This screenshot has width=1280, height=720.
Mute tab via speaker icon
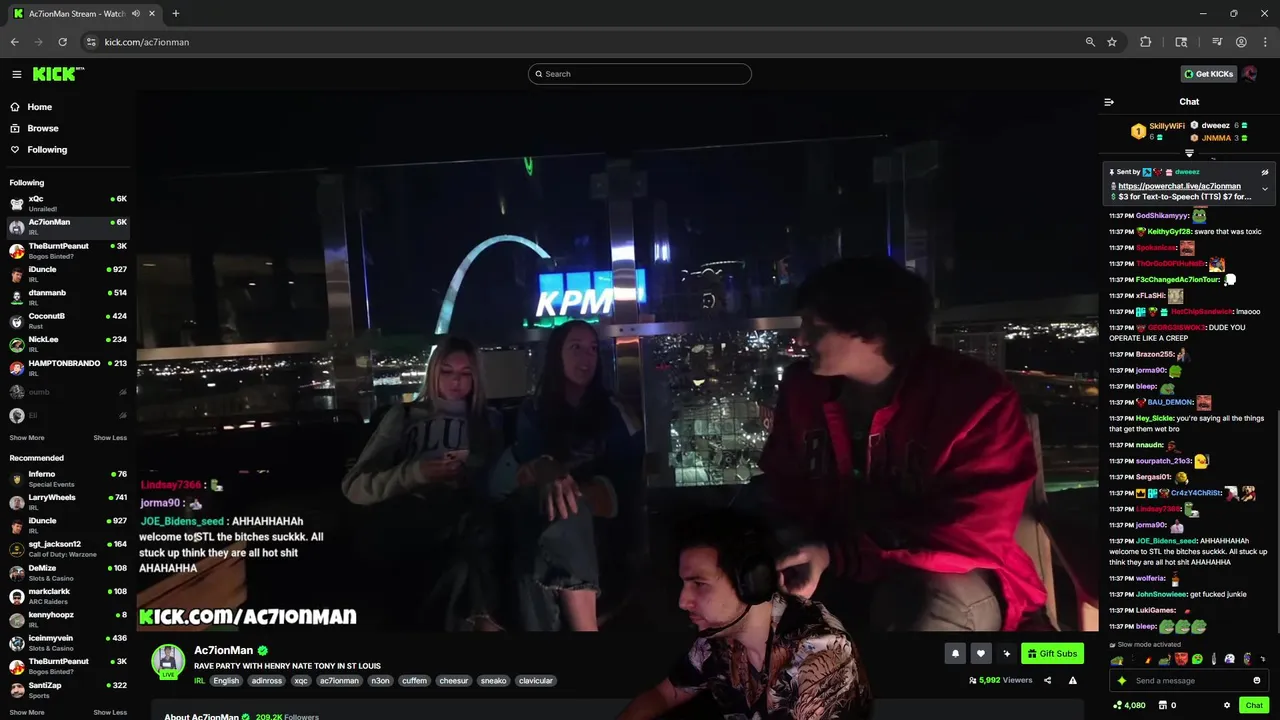[x=136, y=14]
